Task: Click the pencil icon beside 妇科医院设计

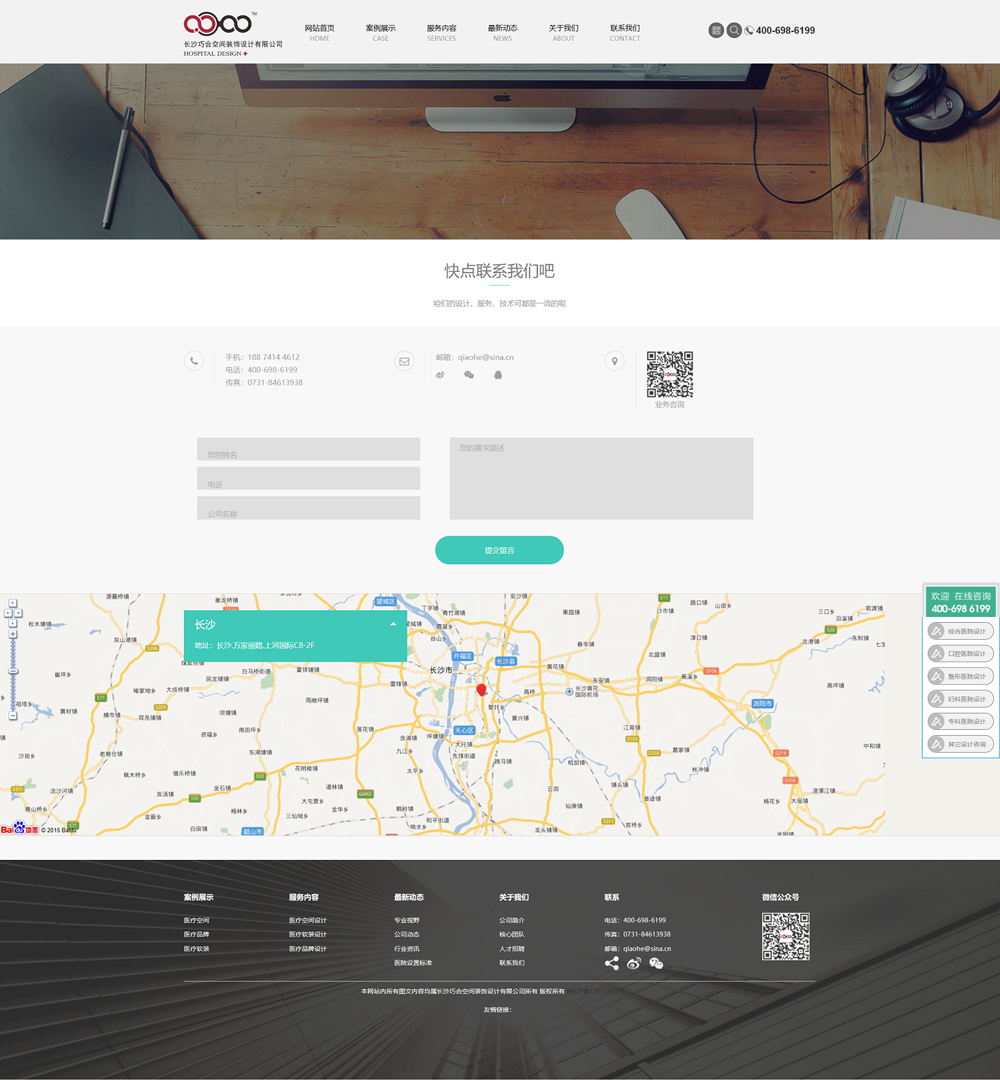Action: click(936, 698)
